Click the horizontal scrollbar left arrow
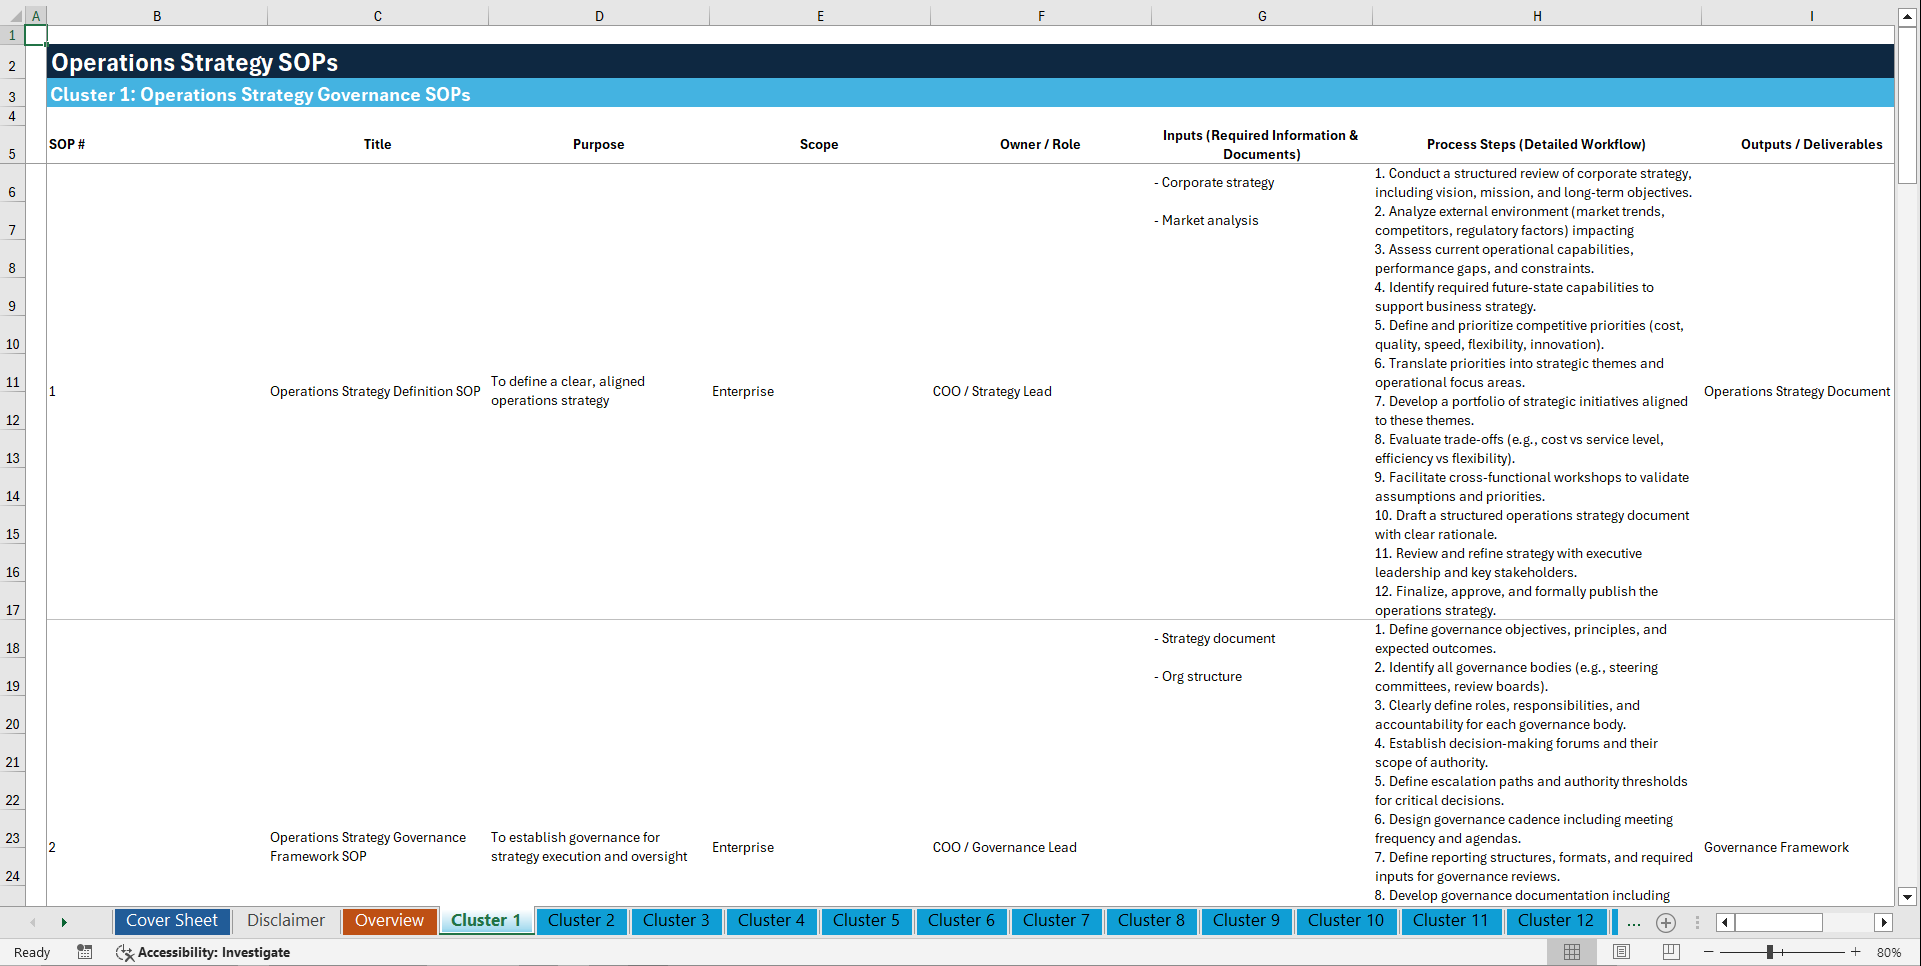Viewport: 1921px width, 966px height. (1725, 922)
